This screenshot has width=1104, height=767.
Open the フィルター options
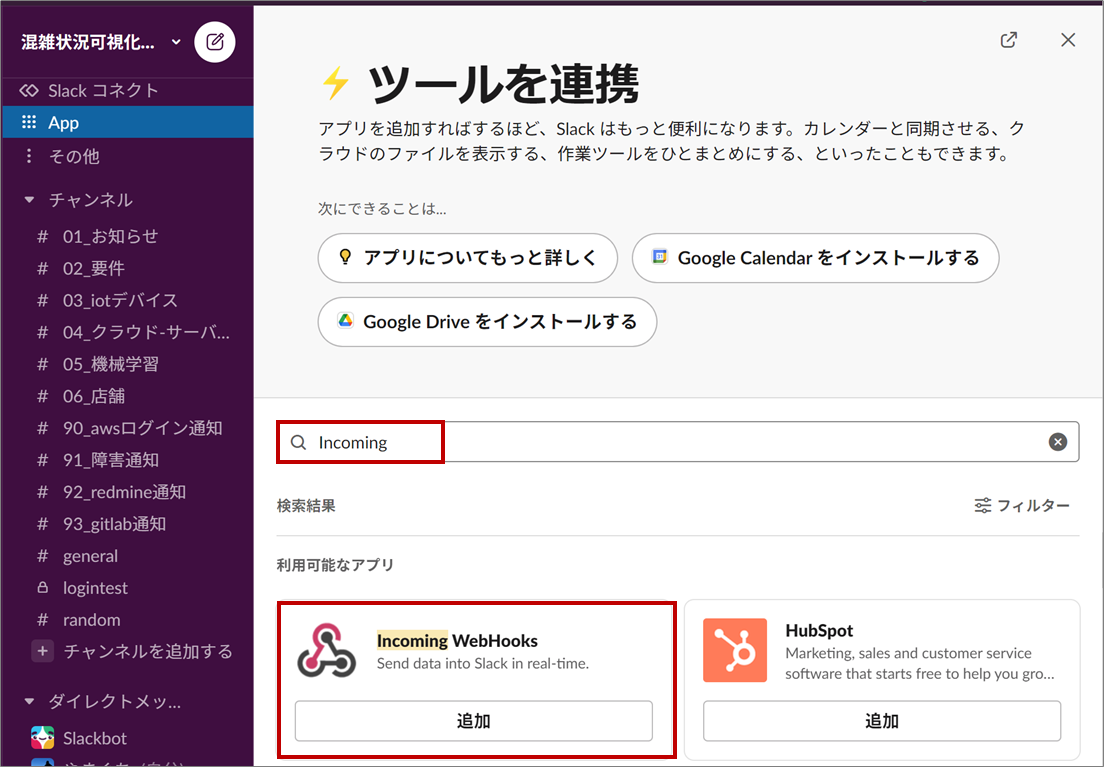coord(1022,506)
